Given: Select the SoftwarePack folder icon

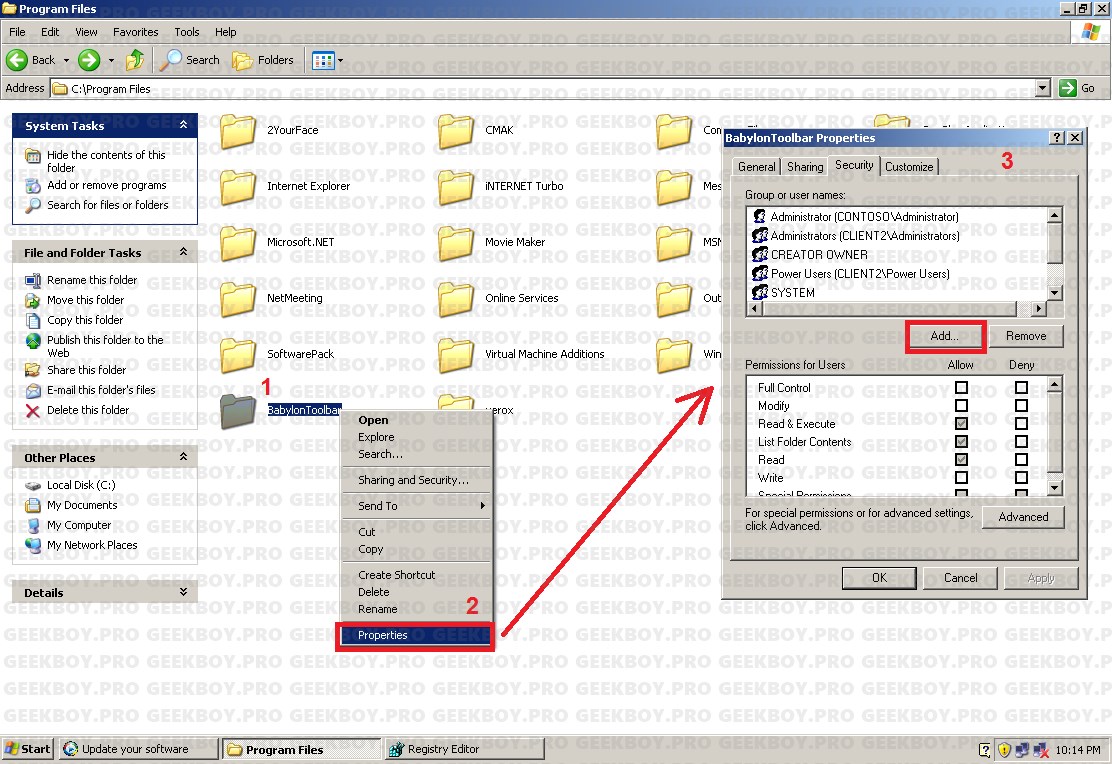Looking at the screenshot, I should pyautogui.click(x=238, y=355).
